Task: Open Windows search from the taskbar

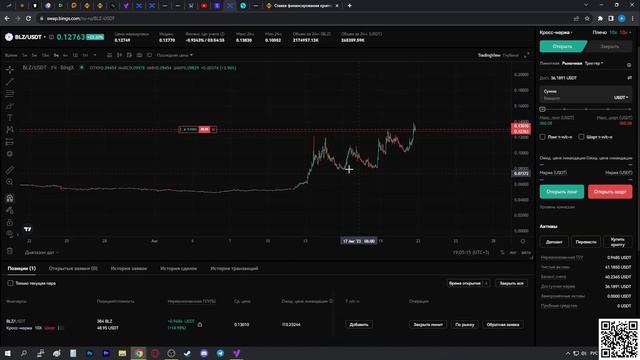Action: point(24,353)
